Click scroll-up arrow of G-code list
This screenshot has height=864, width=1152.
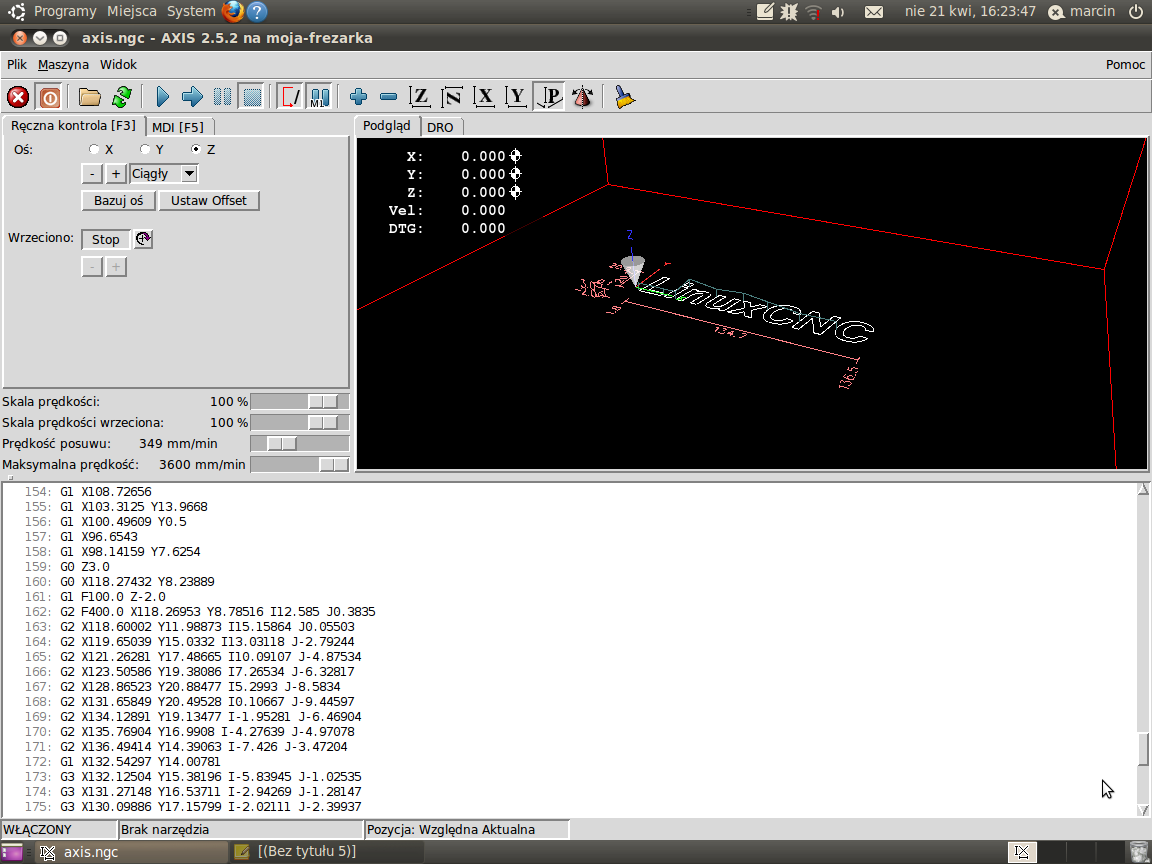[x=1143, y=490]
